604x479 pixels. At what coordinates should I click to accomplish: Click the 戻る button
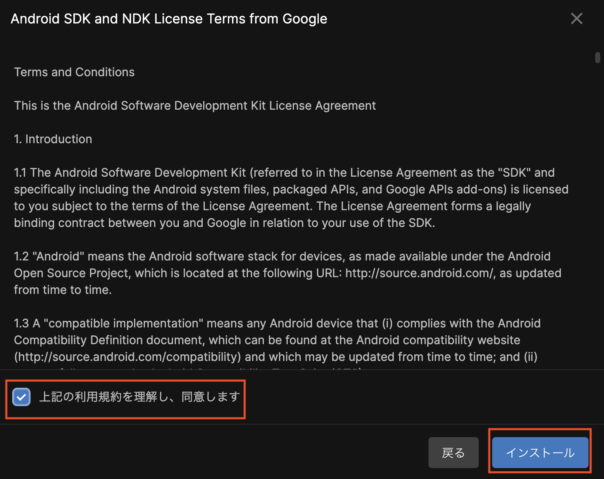pos(453,452)
